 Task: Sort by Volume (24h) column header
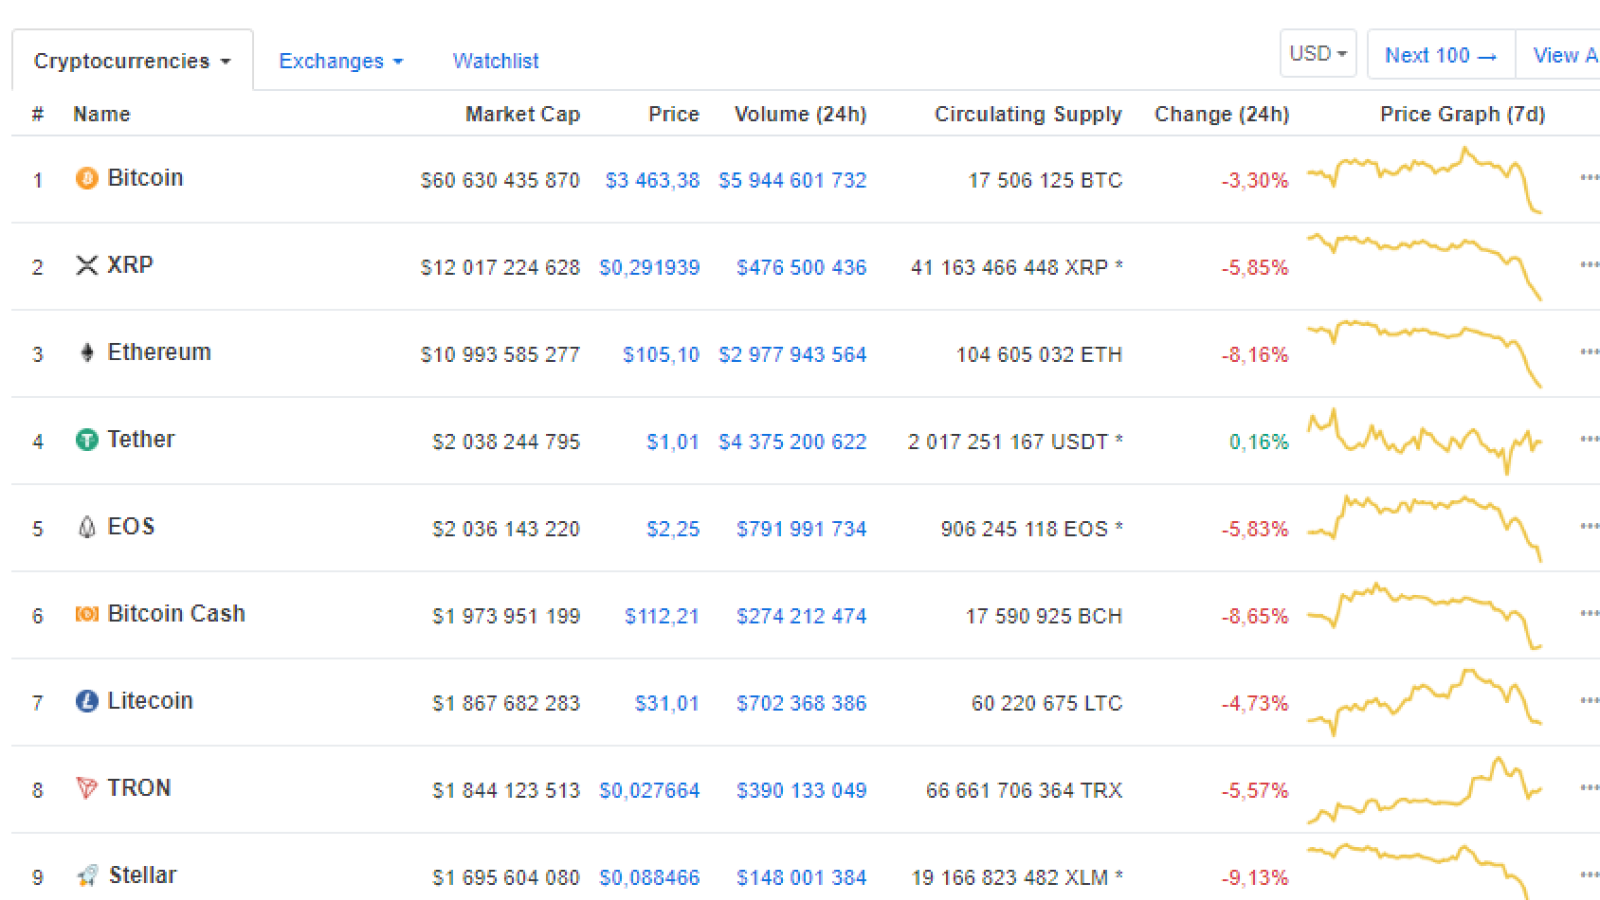click(800, 114)
